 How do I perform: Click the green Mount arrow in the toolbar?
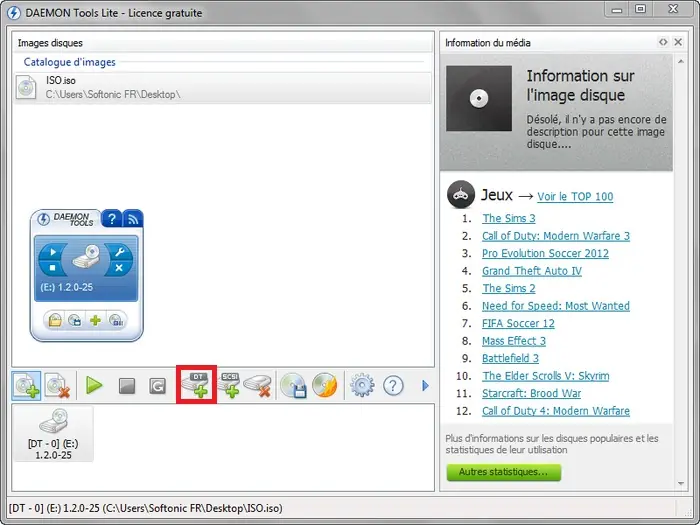[x=94, y=385]
